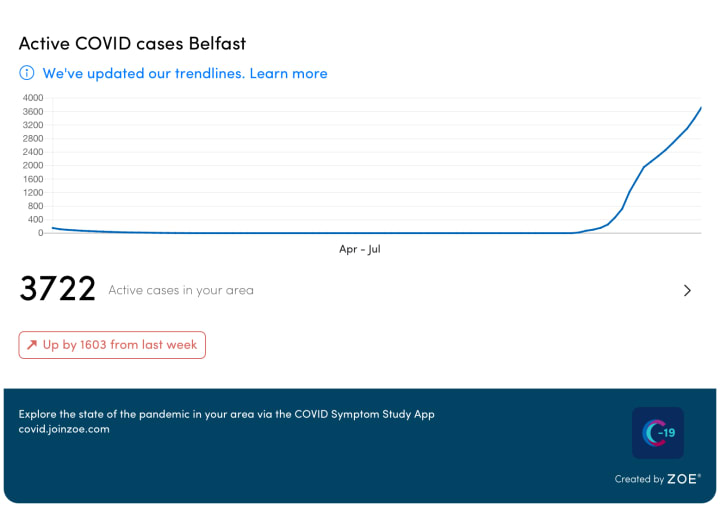
Task: Open the C-19 app logo
Action: pyautogui.click(x=658, y=433)
